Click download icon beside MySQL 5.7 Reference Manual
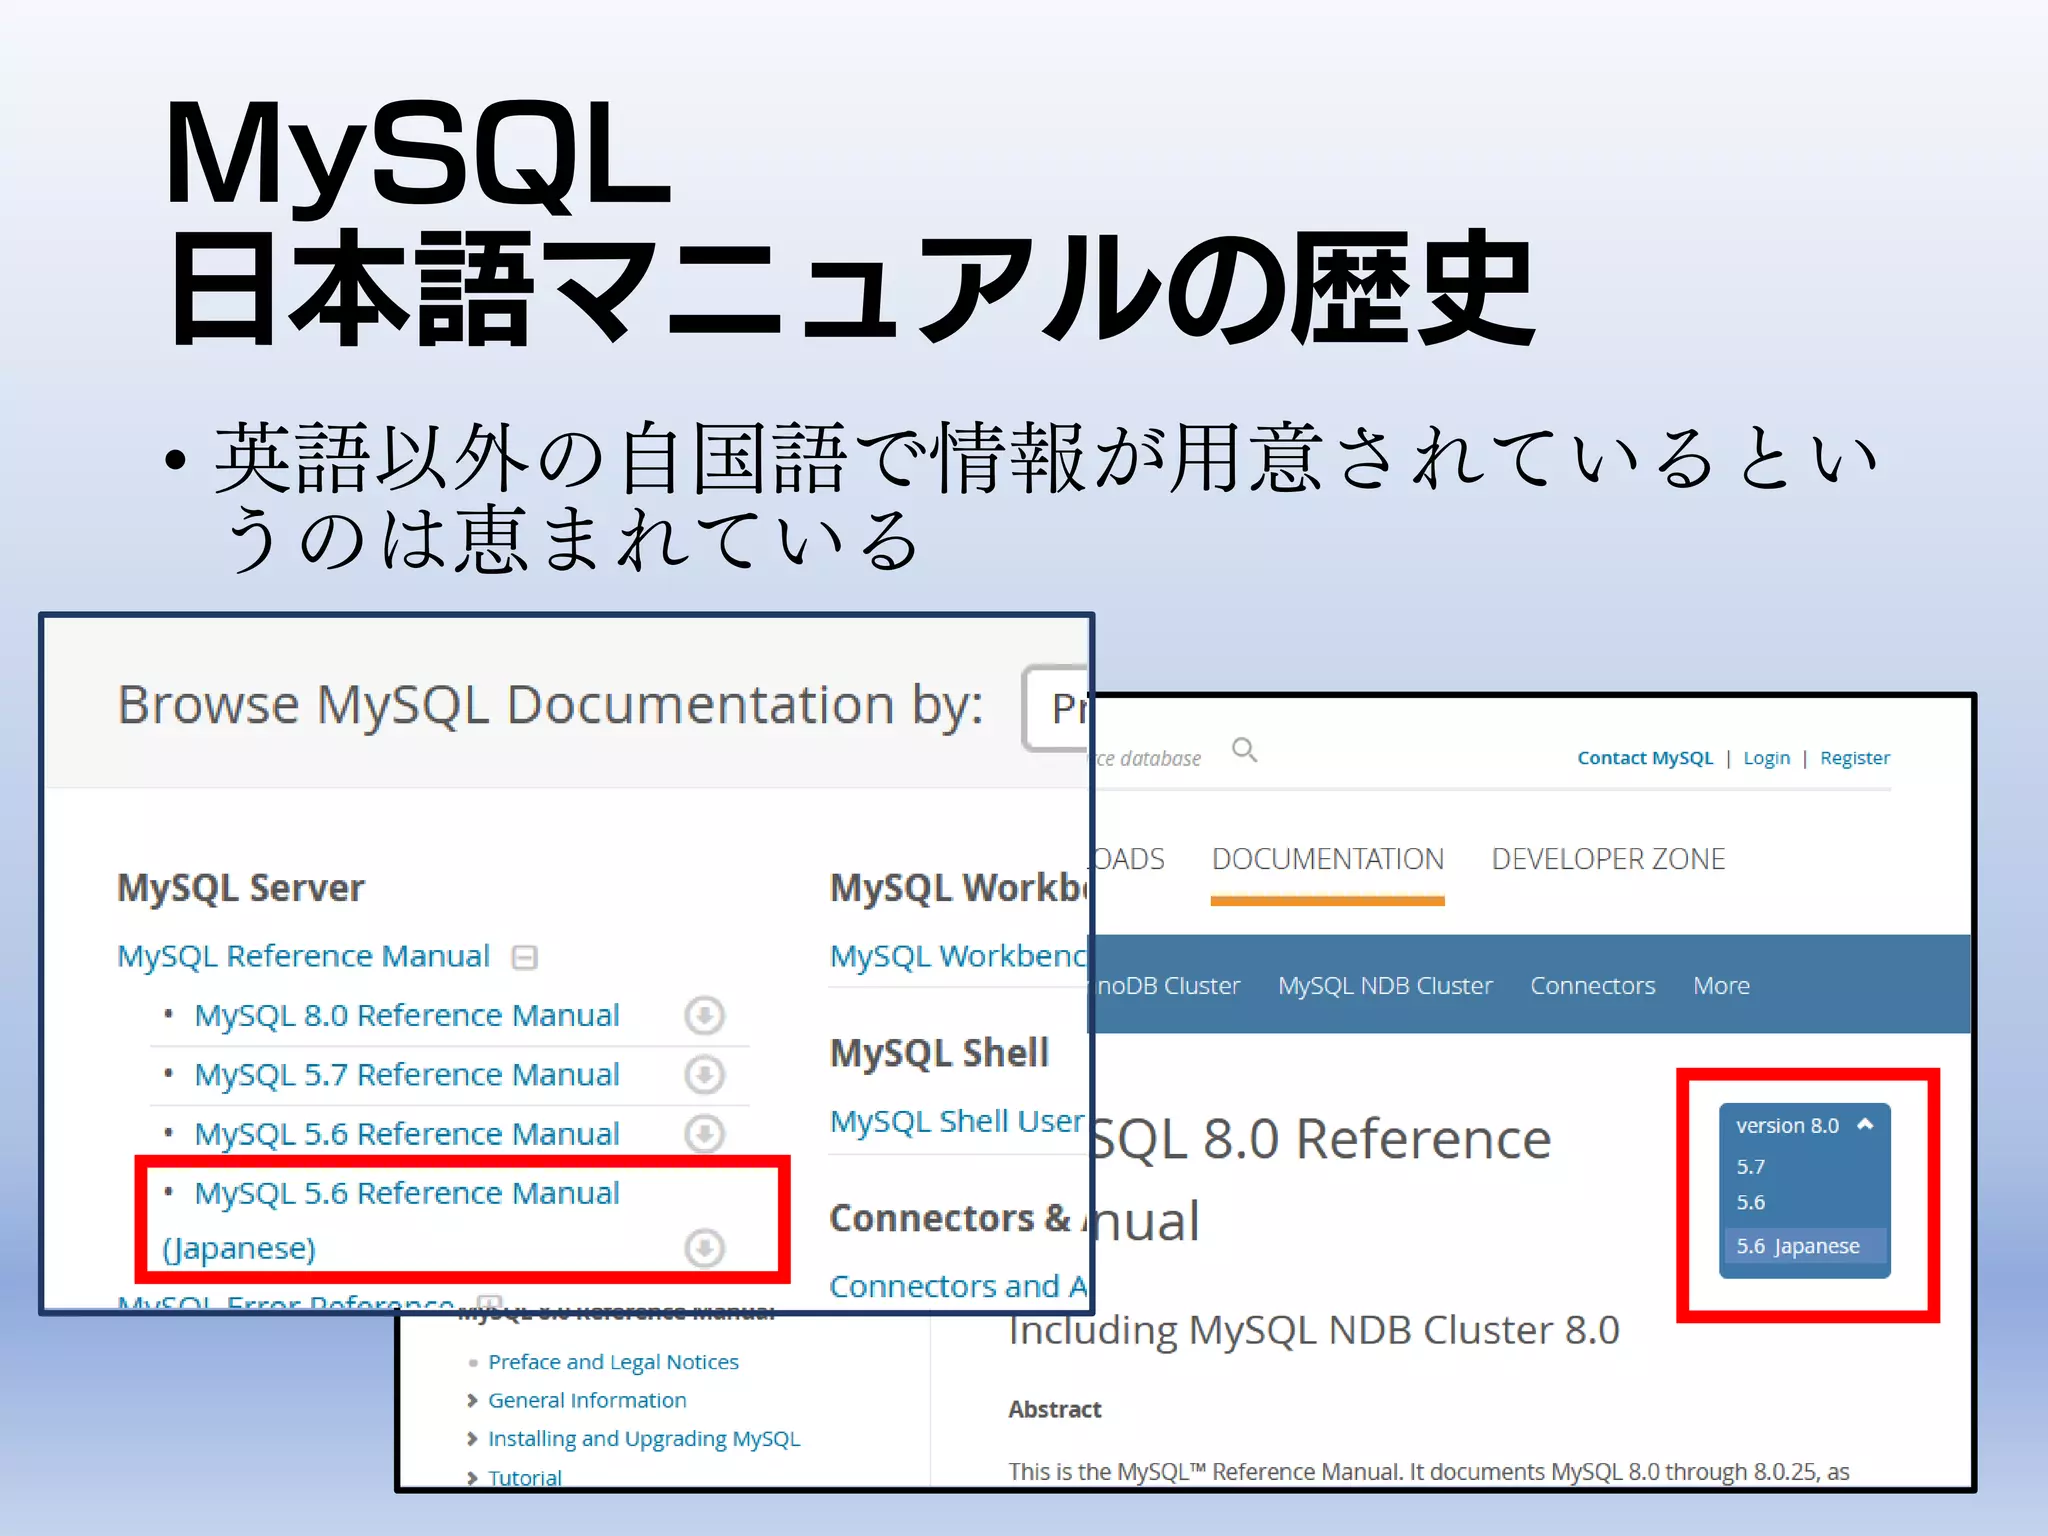The width and height of the screenshot is (2048, 1536). pyautogui.click(x=704, y=1075)
